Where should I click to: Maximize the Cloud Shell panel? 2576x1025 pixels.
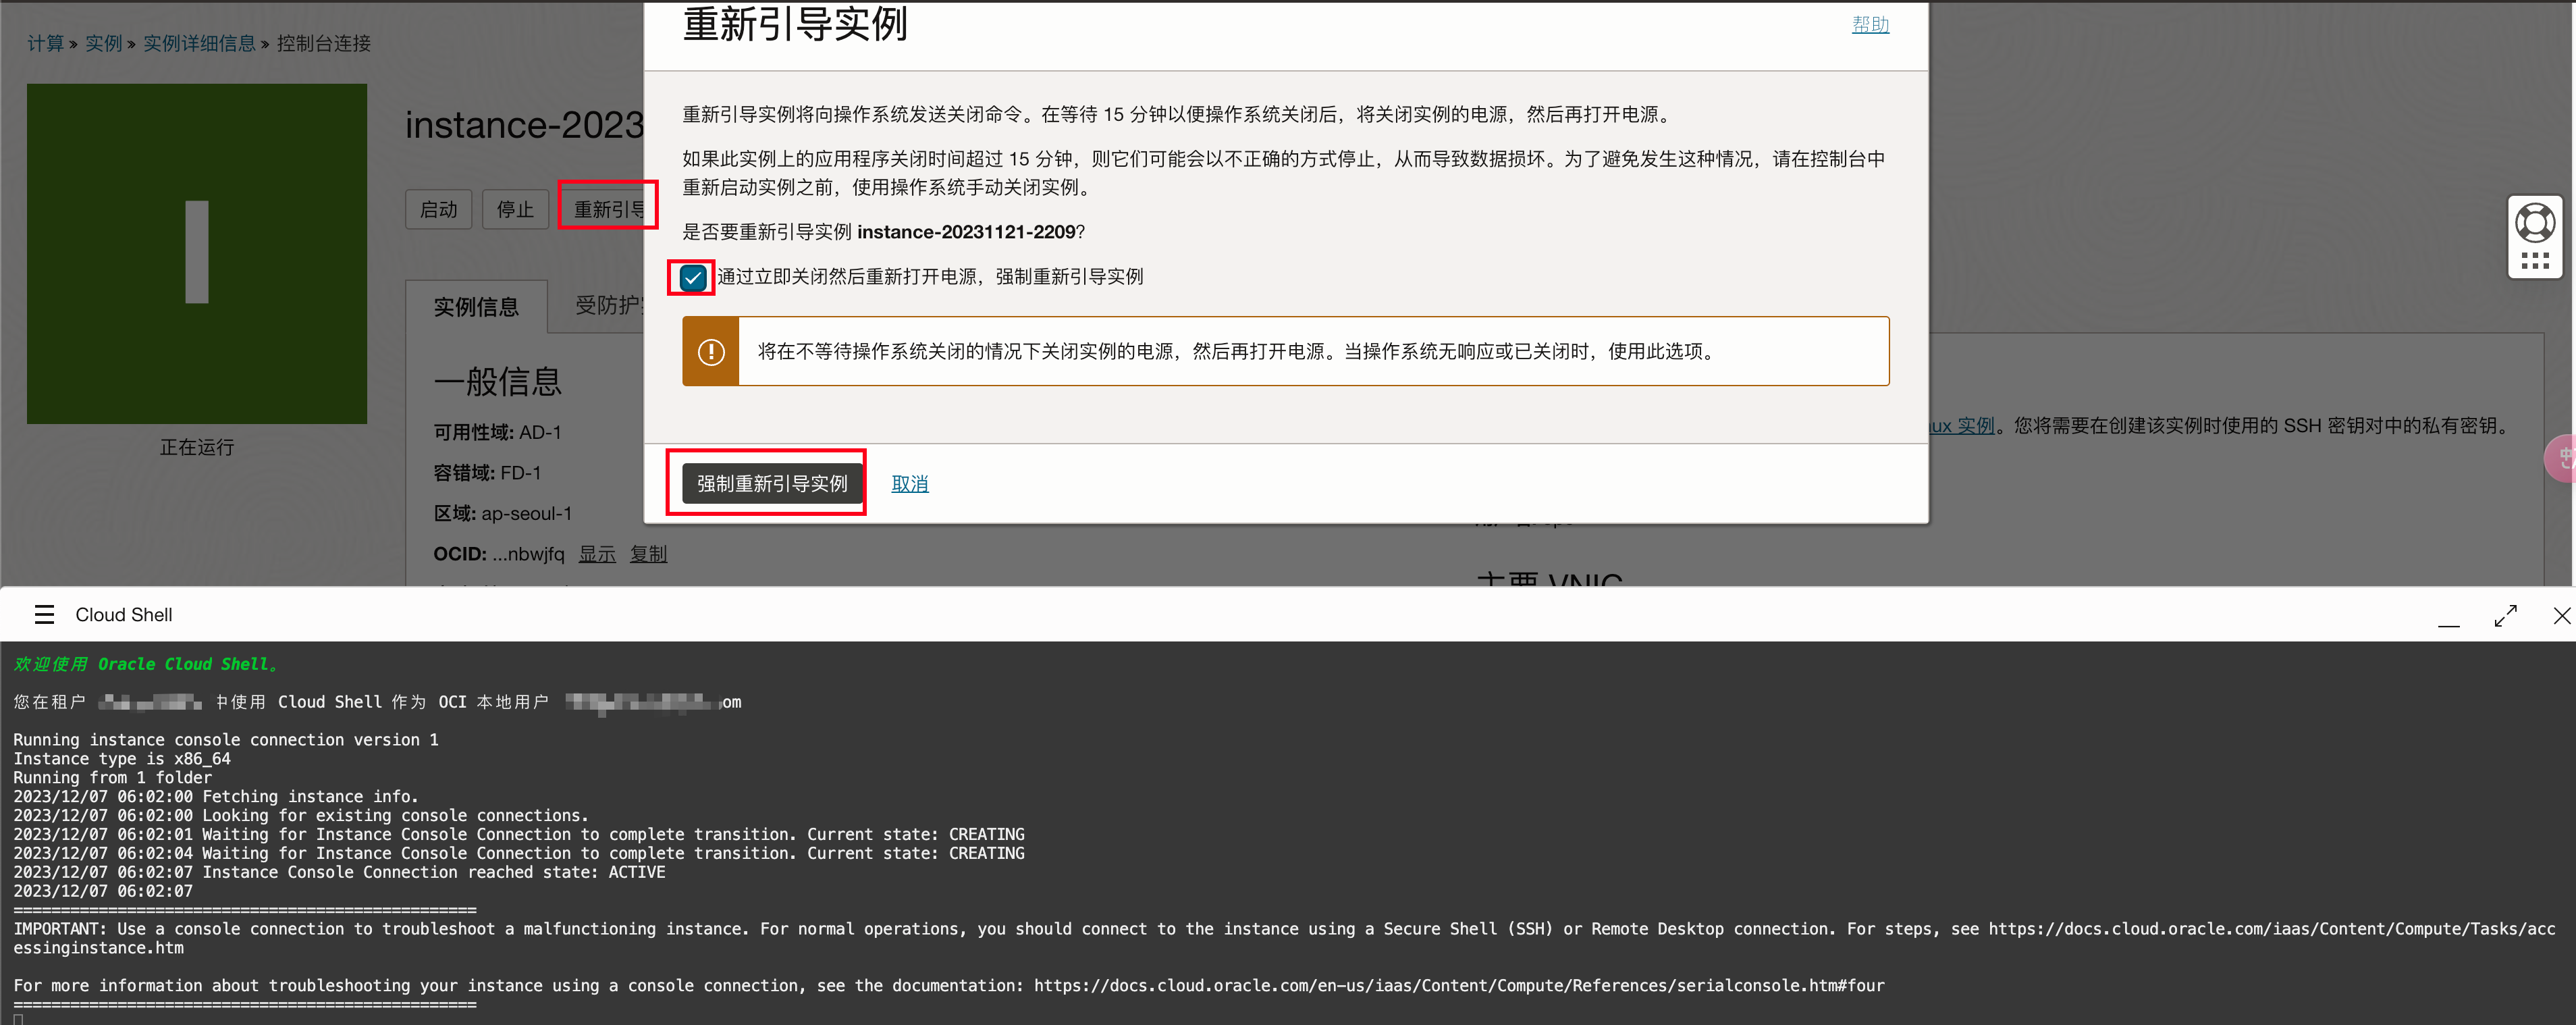2505,615
